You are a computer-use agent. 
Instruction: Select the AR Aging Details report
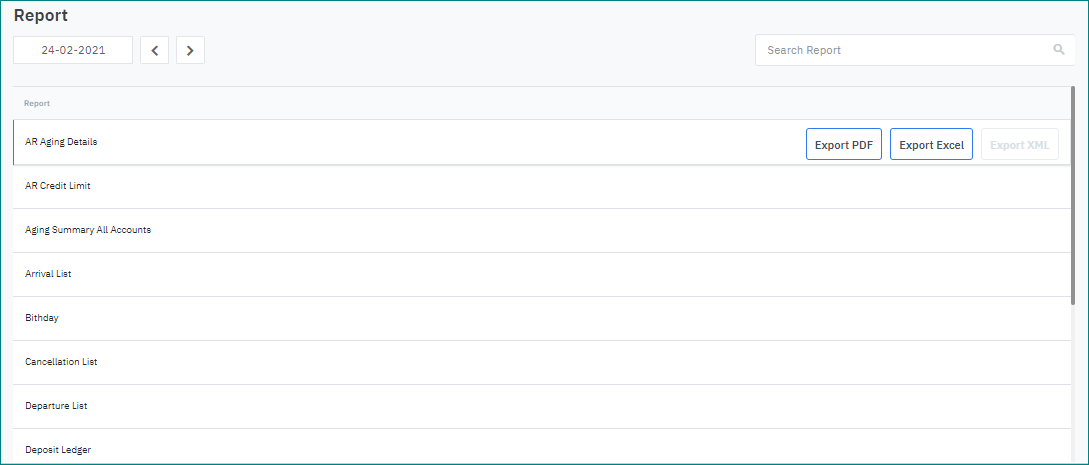pyautogui.click(x=61, y=142)
